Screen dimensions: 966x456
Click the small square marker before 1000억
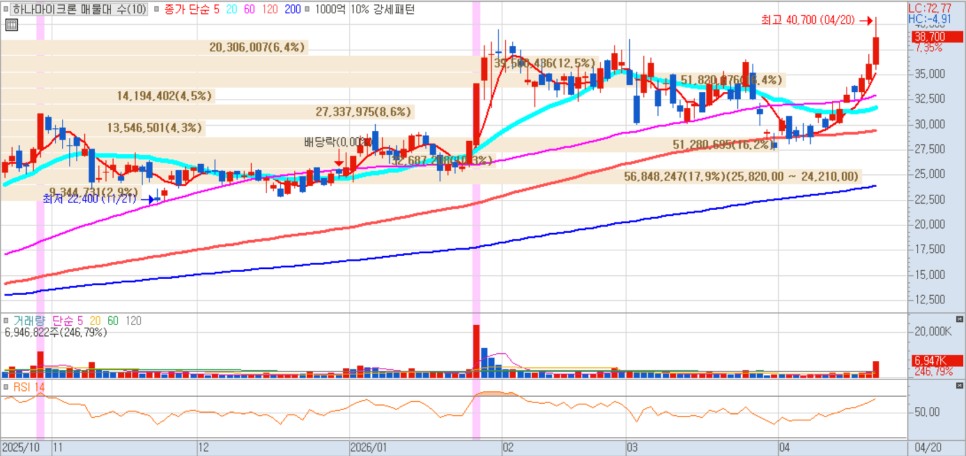point(309,9)
